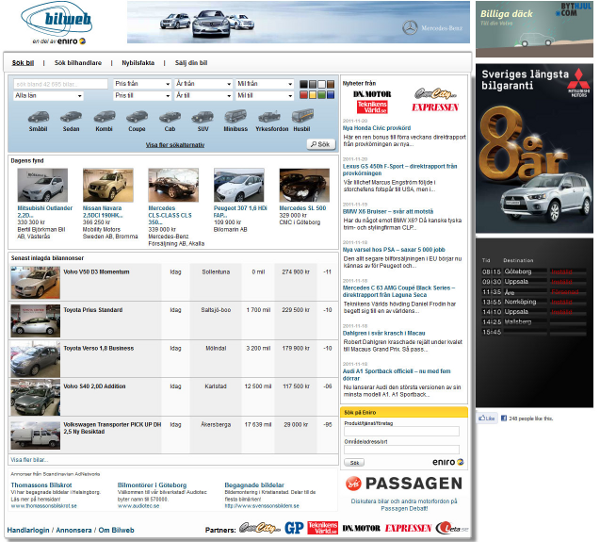Expand Visa fler sökalternativ
Viewport: 600px width, 542px height.
pyautogui.click(x=175, y=145)
